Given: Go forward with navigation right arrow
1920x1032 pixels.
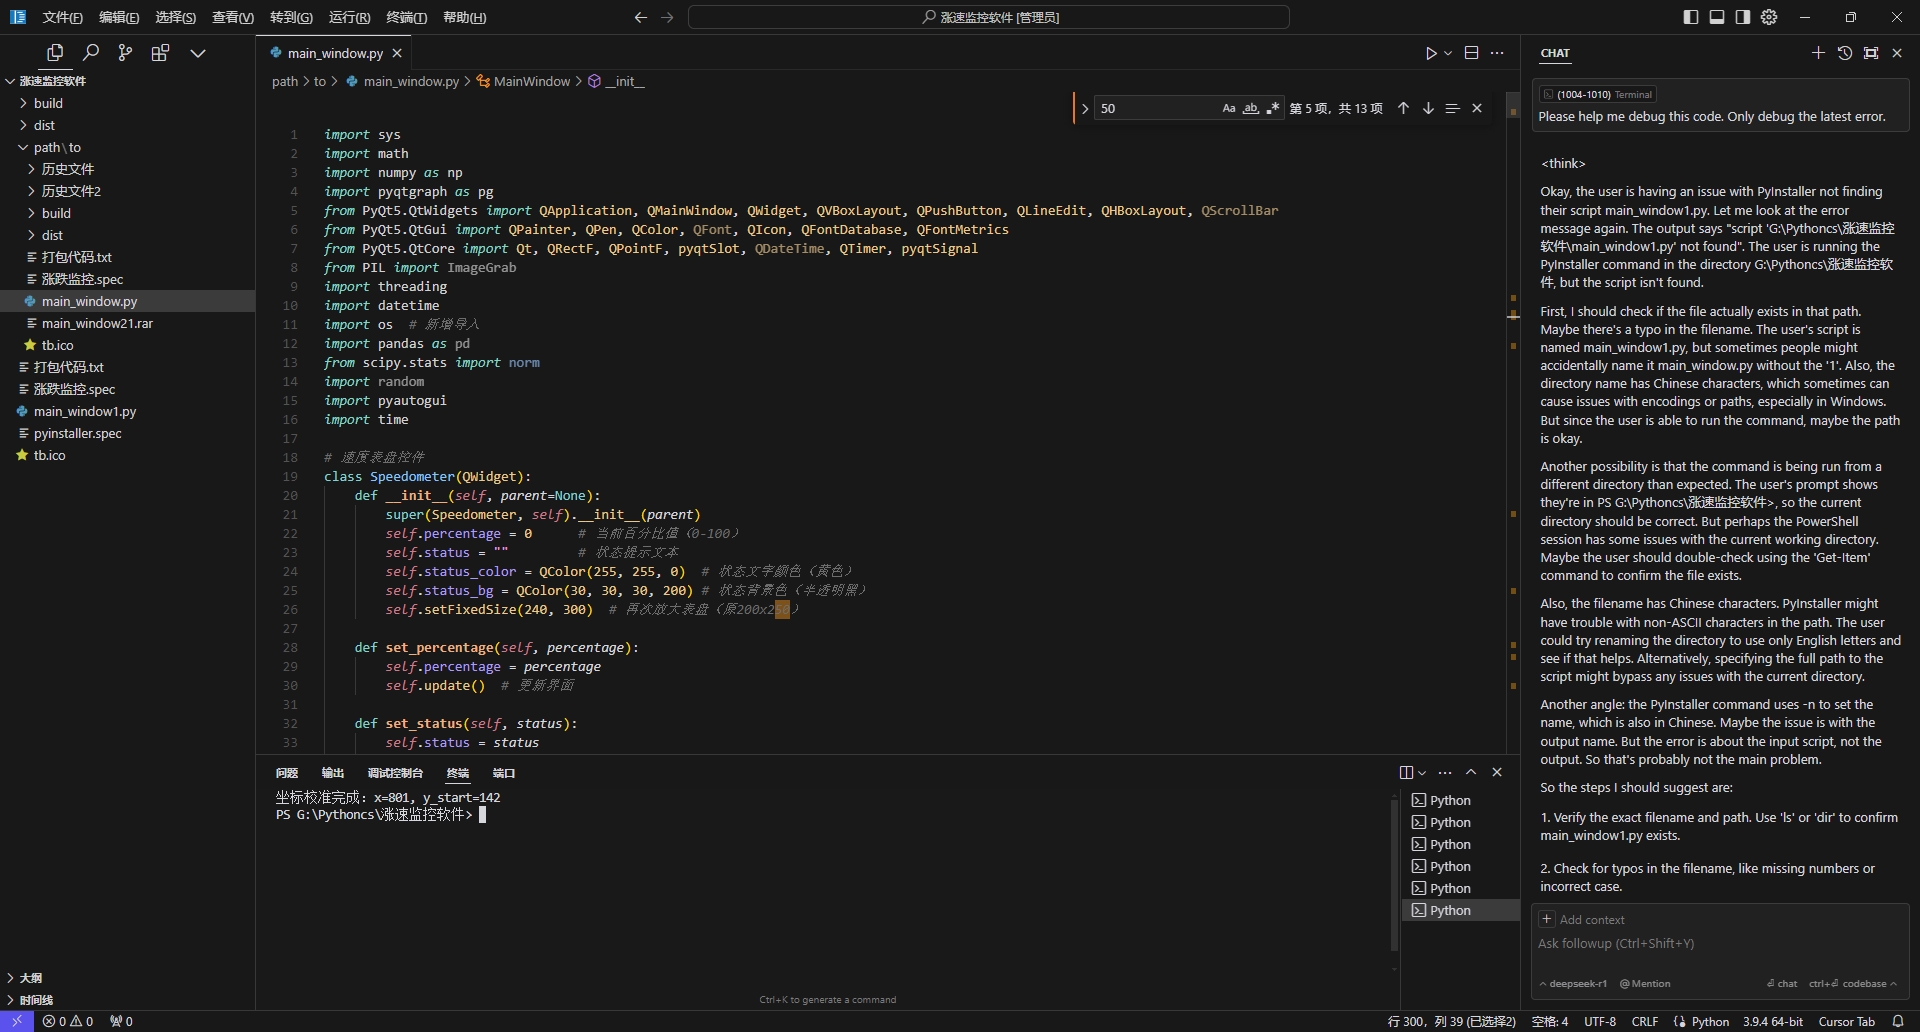Looking at the screenshot, I should pyautogui.click(x=667, y=17).
